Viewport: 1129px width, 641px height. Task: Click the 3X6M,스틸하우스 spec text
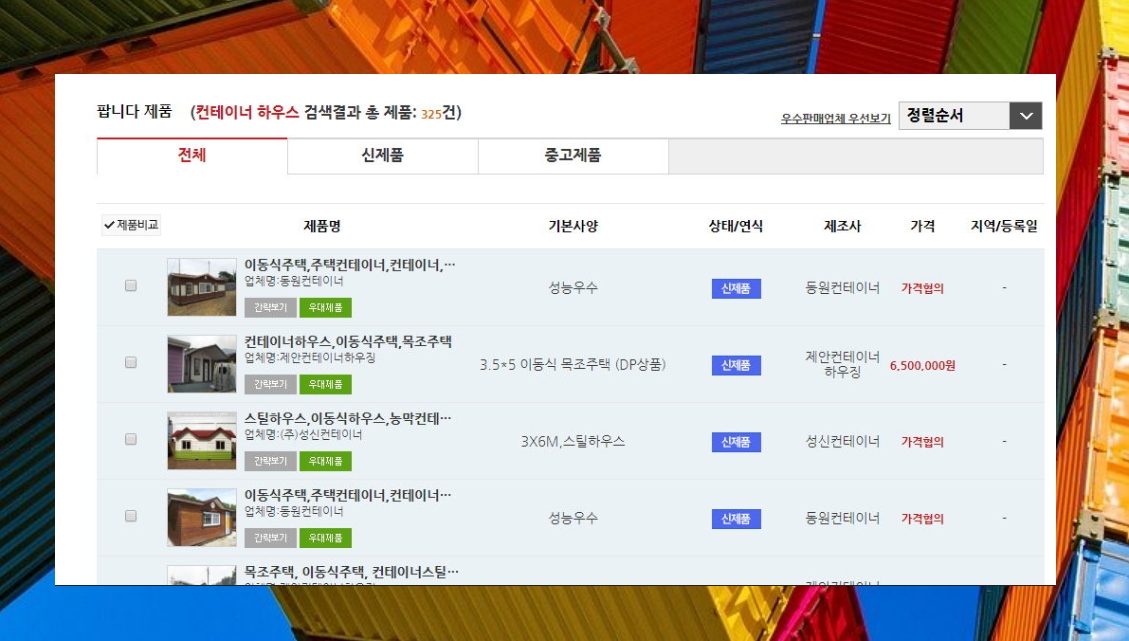(x=572, y=441)
